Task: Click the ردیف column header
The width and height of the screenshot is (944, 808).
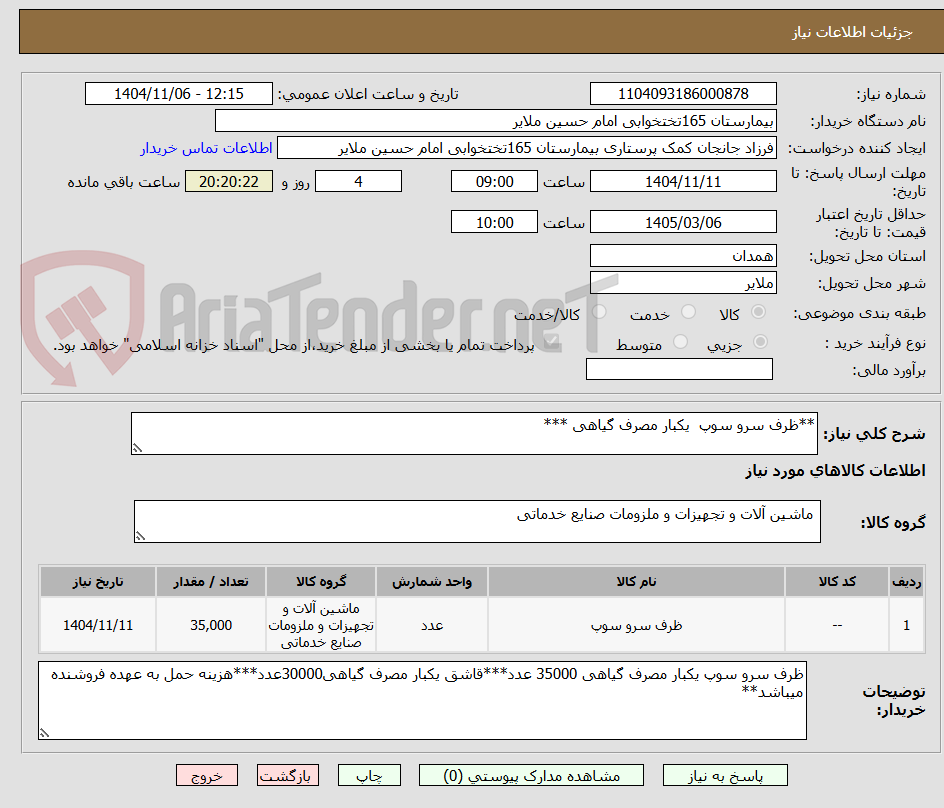Action: pyautogui.click(x=907, y=581)
